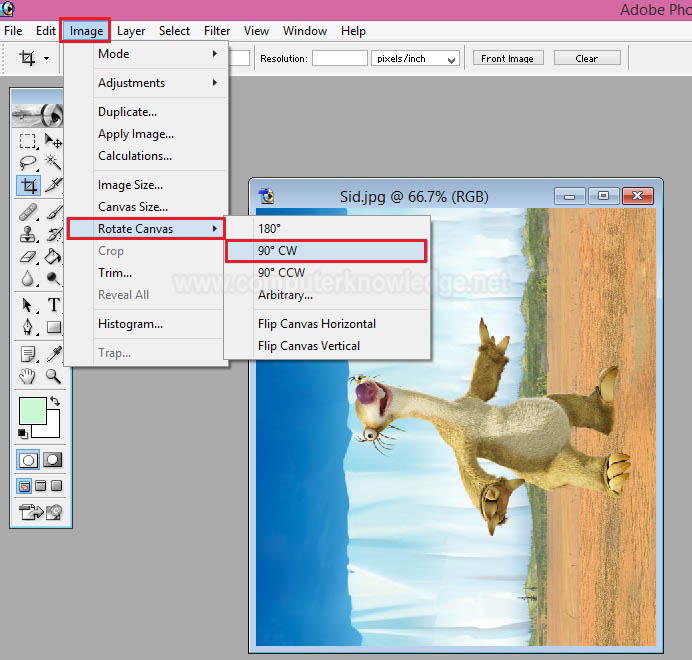Select the Dodge tool
Image resolution: width=692 pixels, height=660 pixels.
(x=53, y=278)
